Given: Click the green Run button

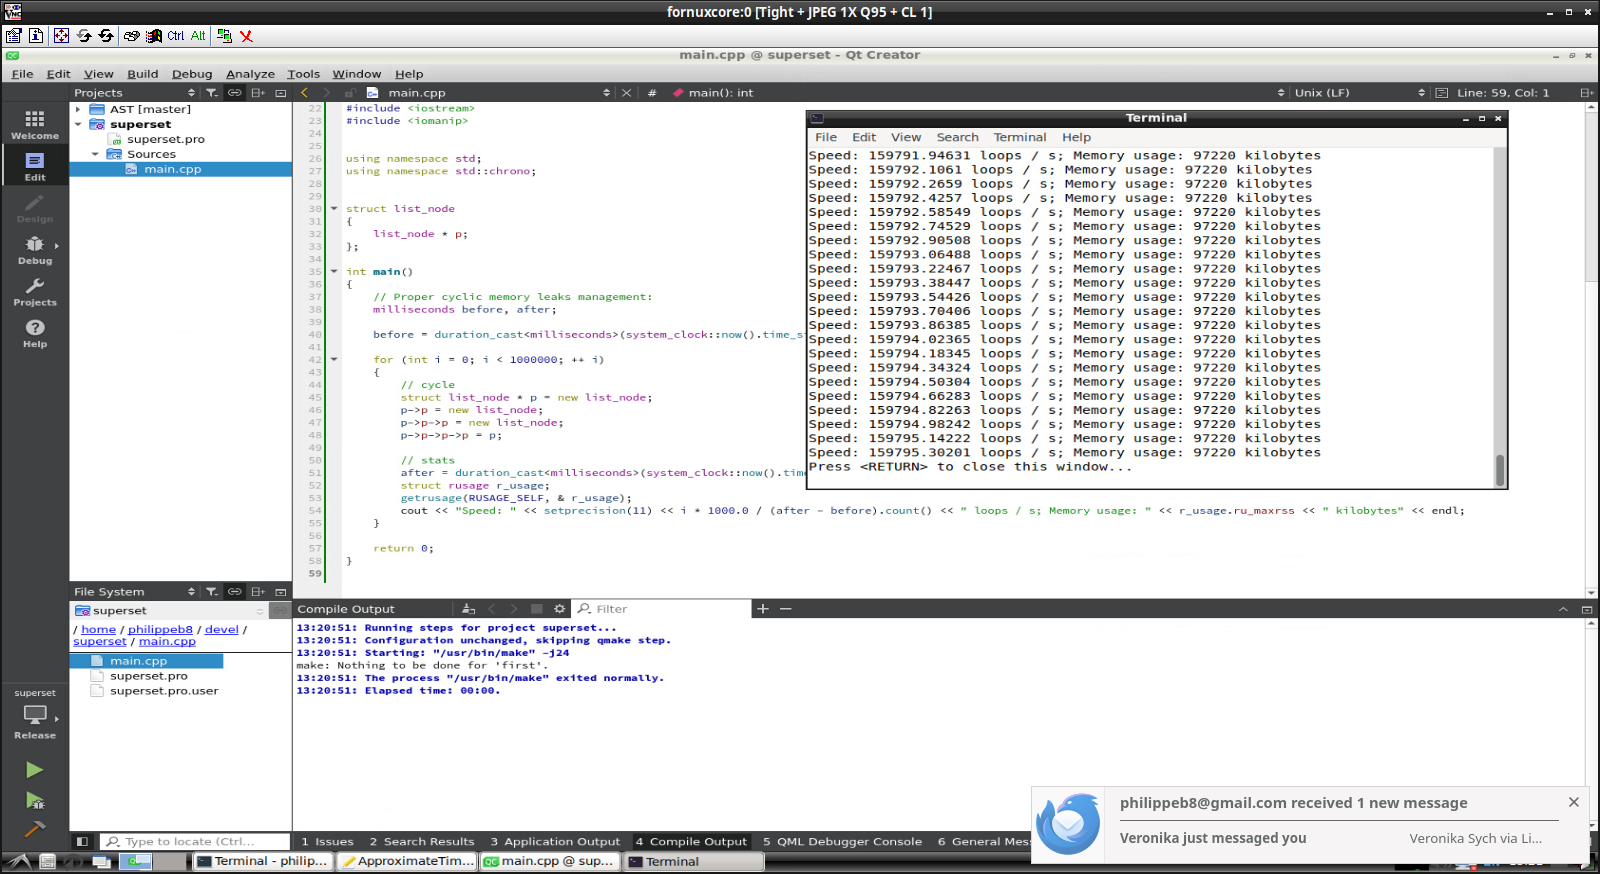Looking at the screenshot, I should tap(35, 770).
